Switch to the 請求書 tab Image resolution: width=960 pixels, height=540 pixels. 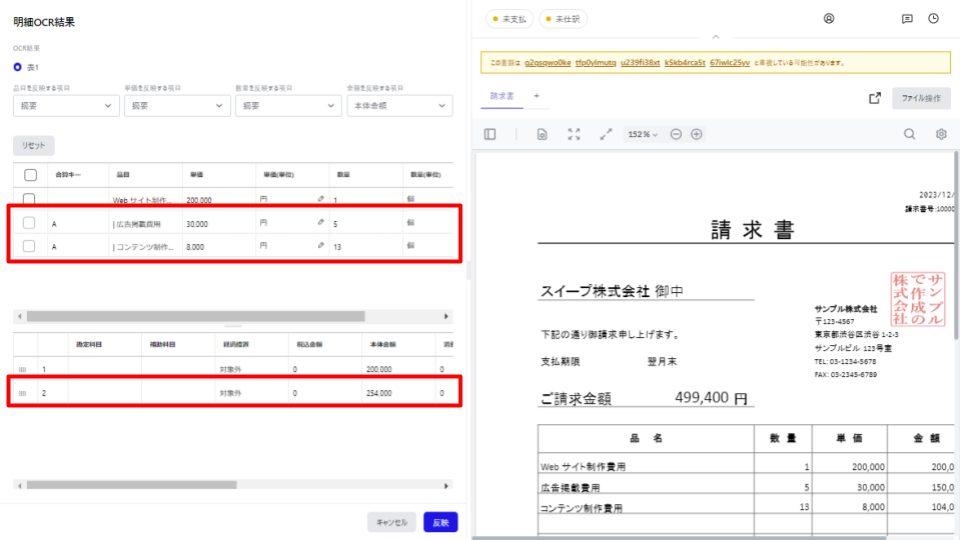501,96
